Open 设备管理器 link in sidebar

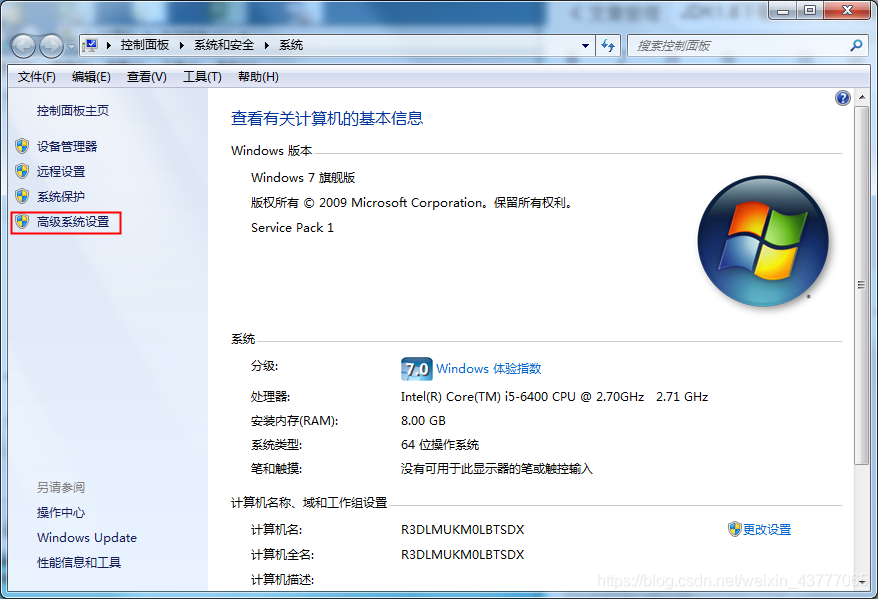point(67,147)
